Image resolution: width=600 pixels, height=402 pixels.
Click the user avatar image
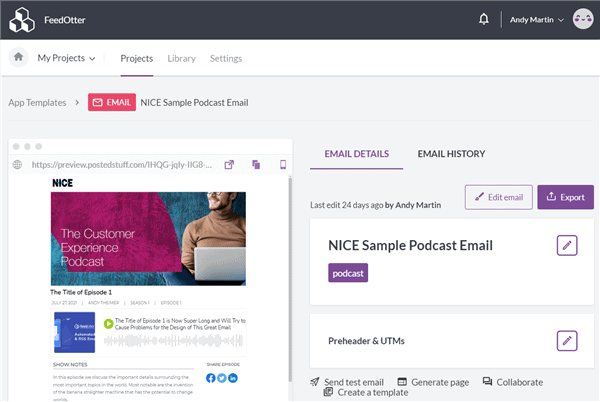point(583,19)
